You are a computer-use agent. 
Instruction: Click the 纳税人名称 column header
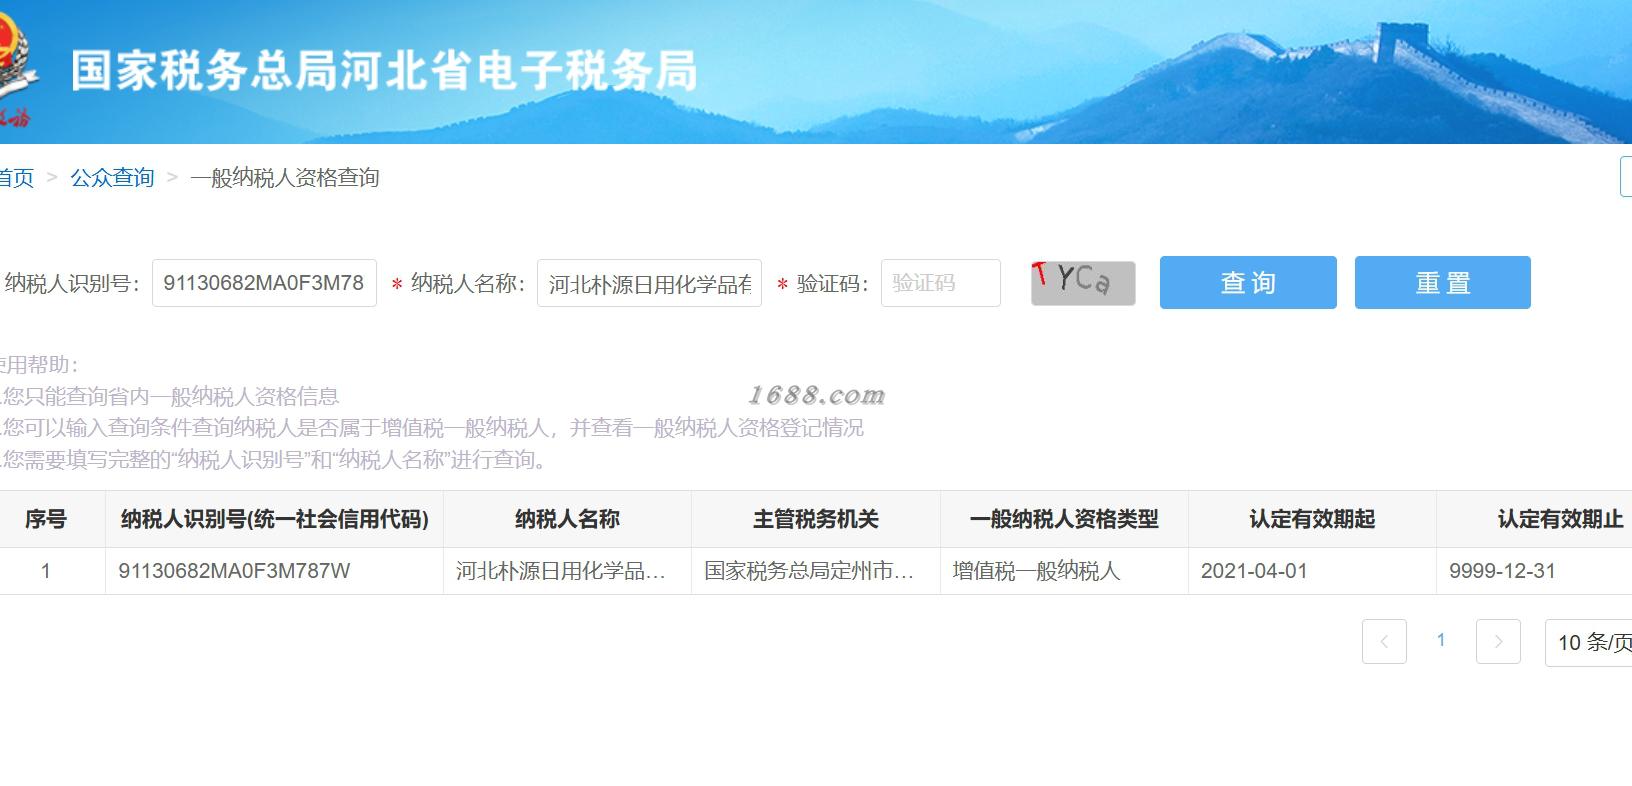[x=567, y=519]
